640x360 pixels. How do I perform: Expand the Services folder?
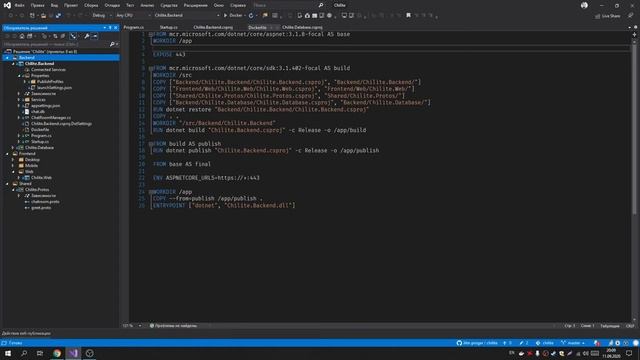19,100
